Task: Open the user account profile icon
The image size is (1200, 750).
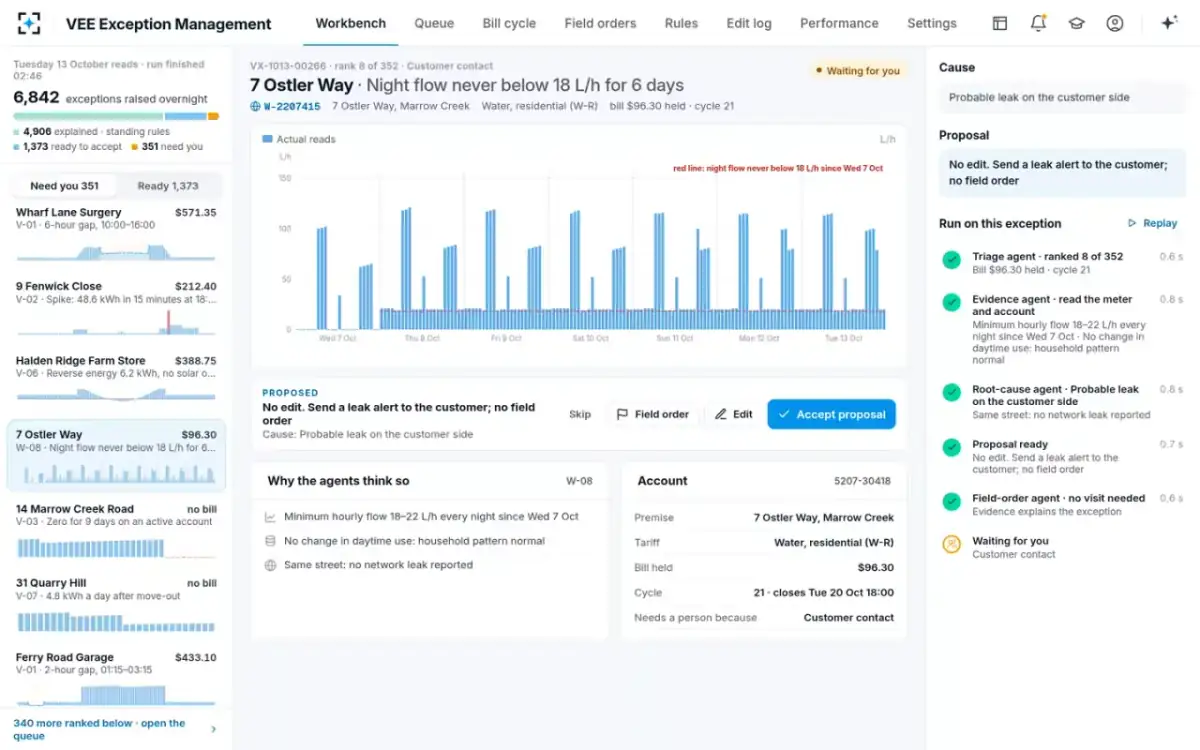Action: pos(1115,23)
